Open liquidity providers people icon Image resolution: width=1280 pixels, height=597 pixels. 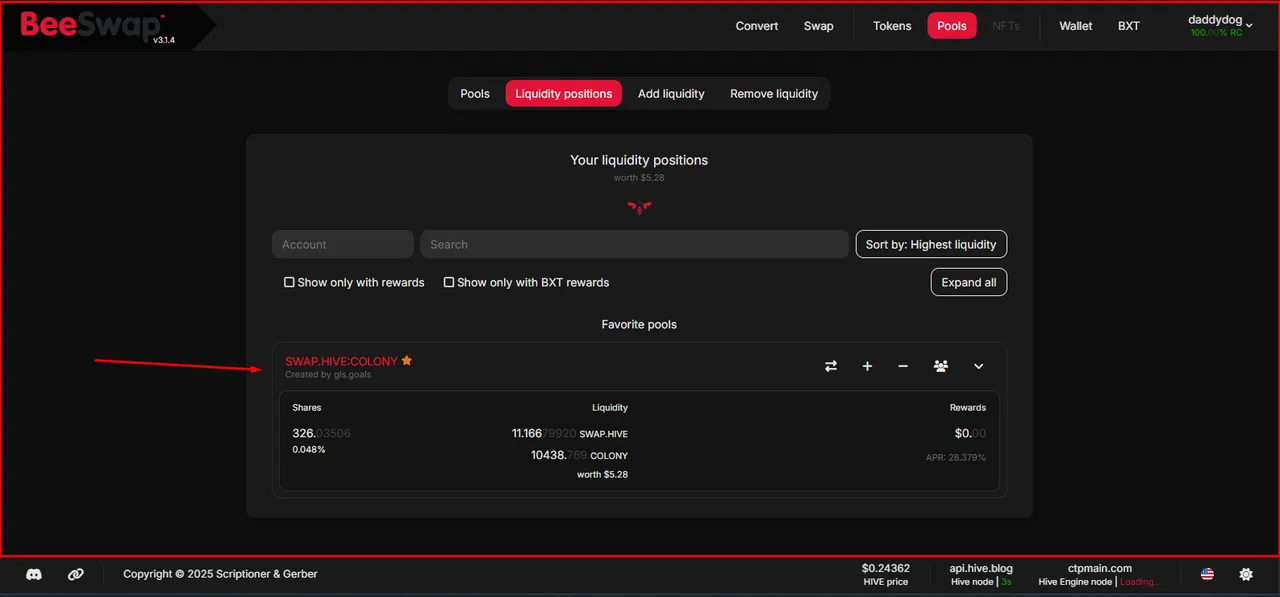coord(941,366)
